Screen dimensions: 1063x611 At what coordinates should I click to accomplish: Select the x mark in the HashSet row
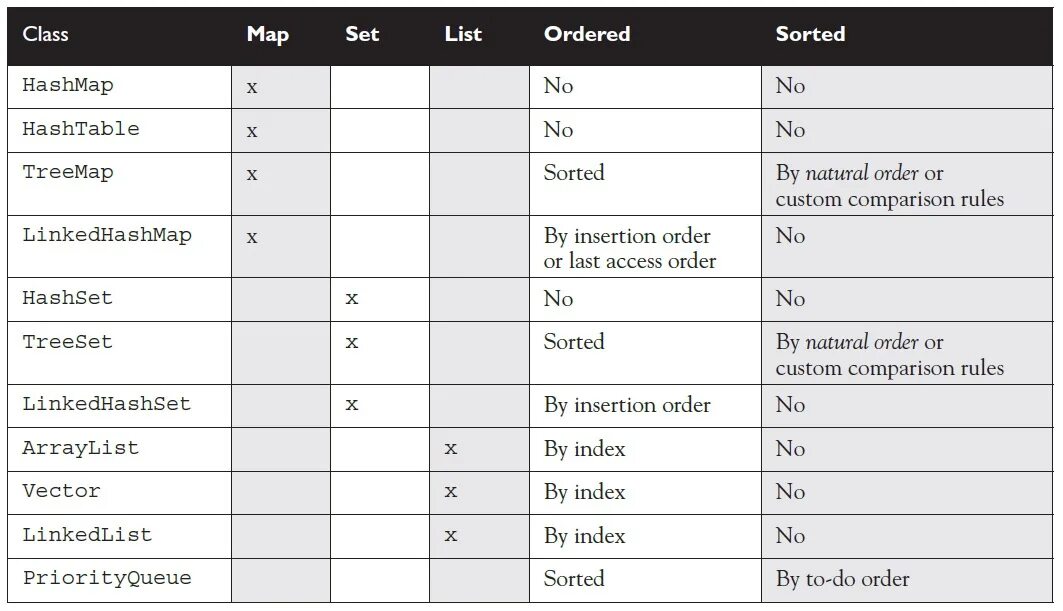[352, 299]
